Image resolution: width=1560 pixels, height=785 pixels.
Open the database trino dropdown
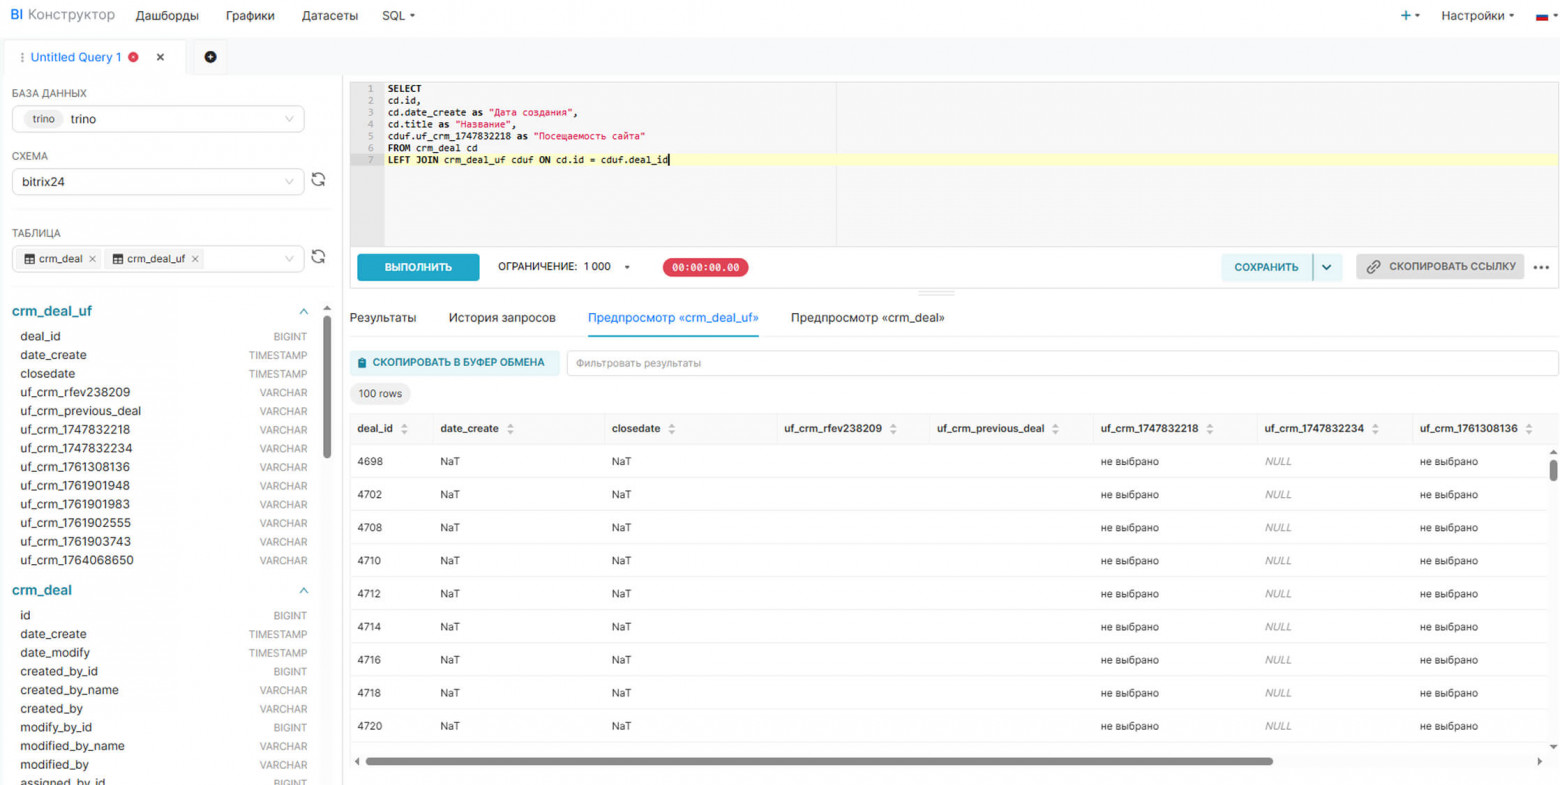tap(158, 119)
